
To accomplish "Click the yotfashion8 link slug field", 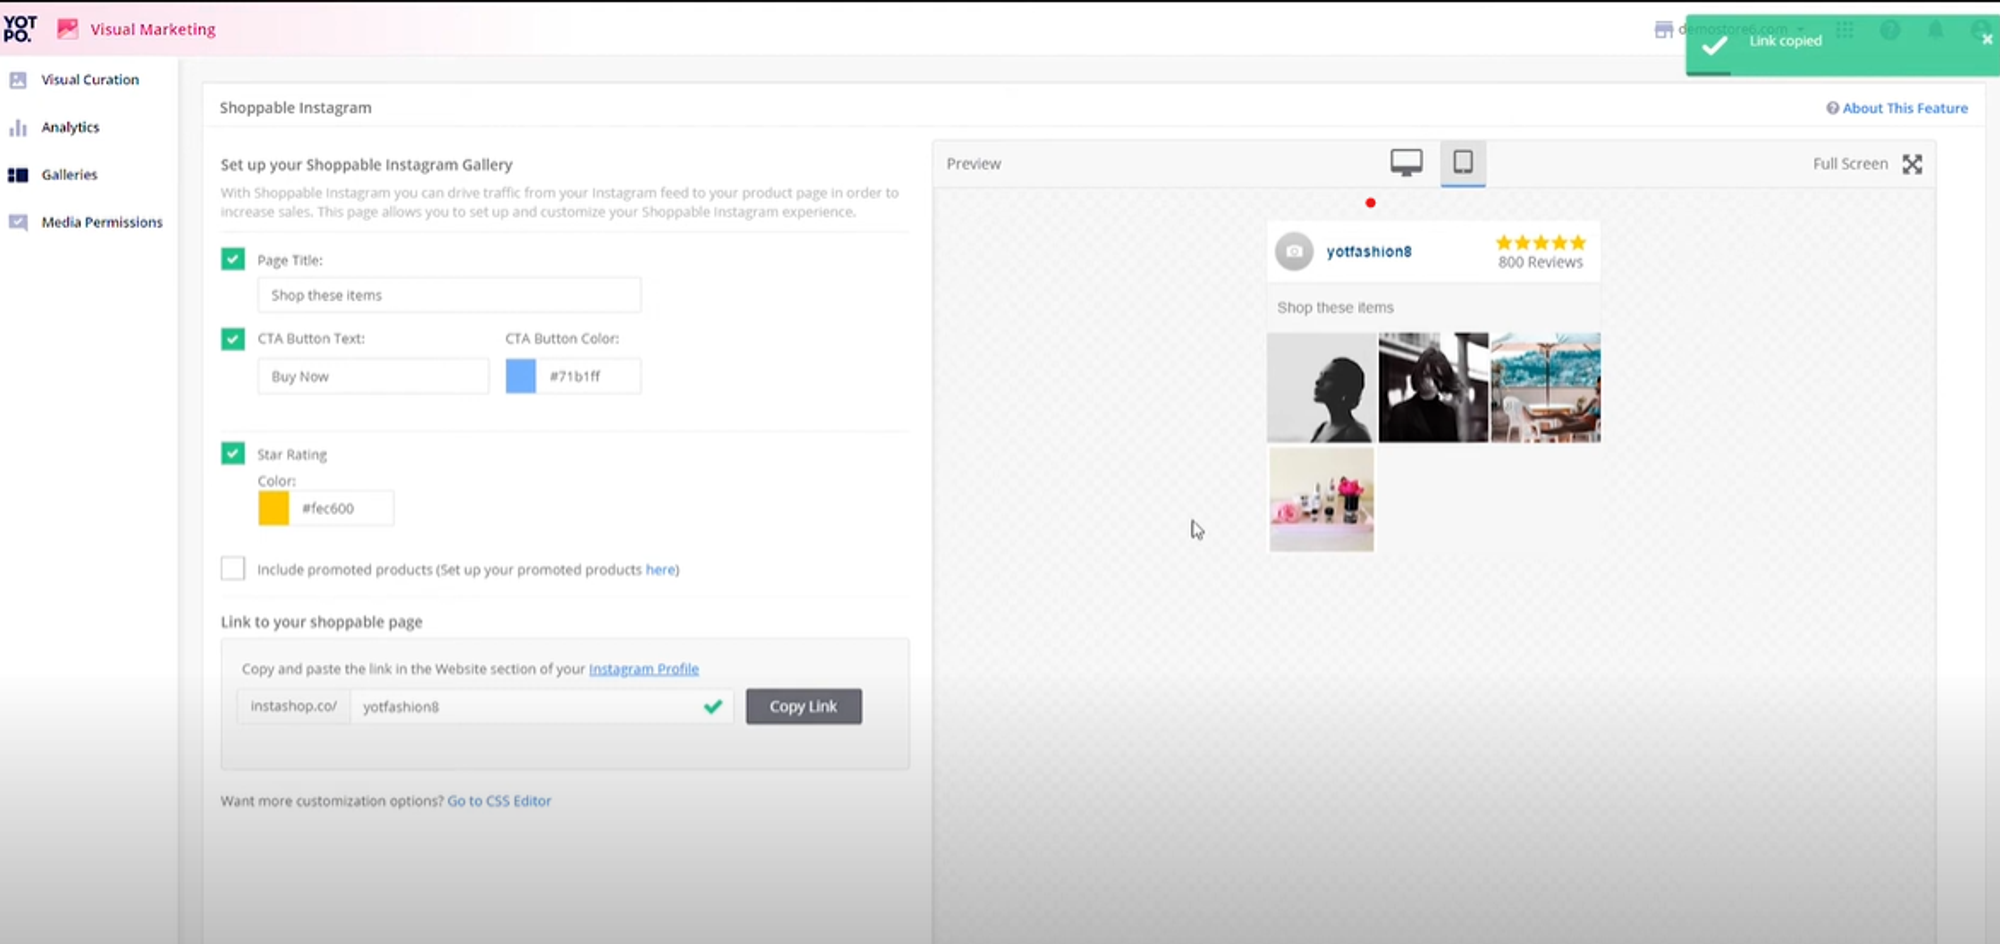I will (541, 706).
